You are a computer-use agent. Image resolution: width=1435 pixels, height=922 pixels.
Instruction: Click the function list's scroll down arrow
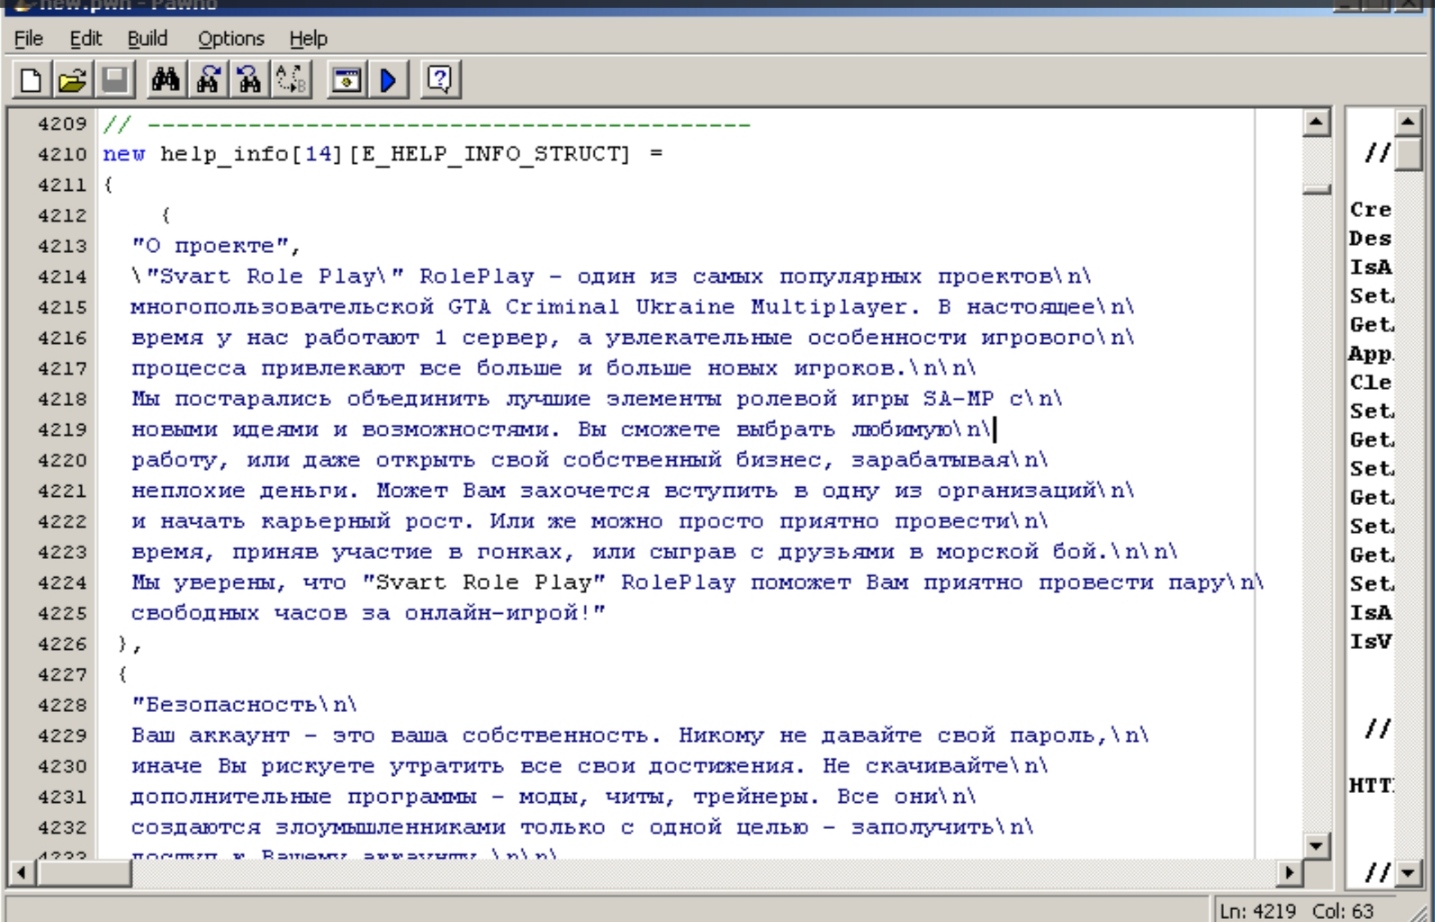1408,873
